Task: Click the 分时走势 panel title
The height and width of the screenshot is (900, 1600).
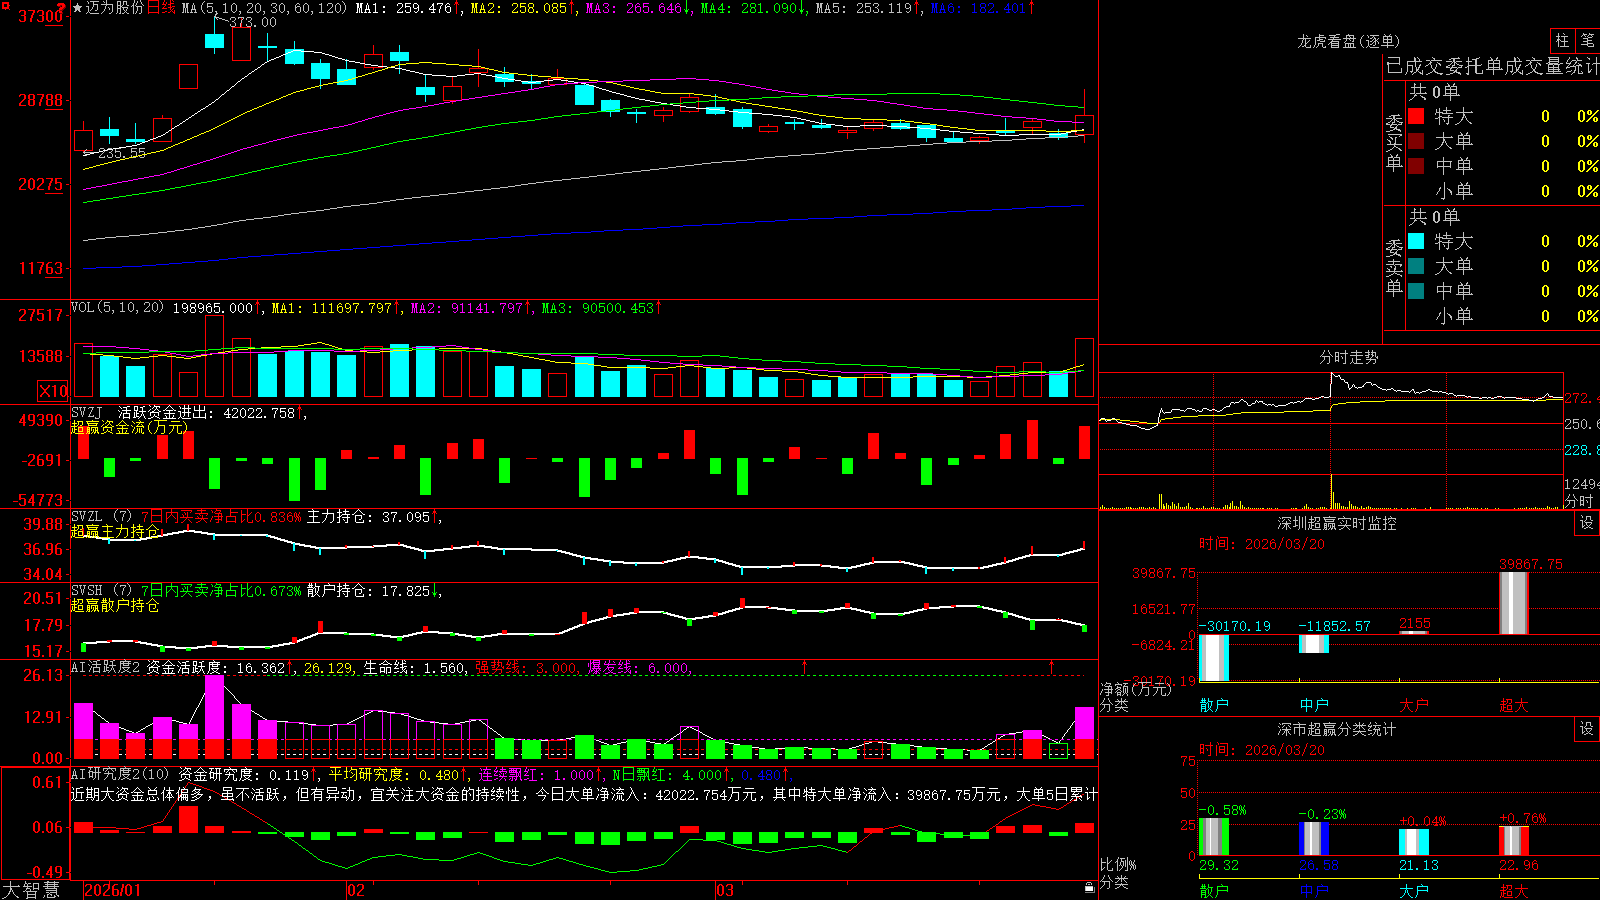Action: tap(1348, 357)
